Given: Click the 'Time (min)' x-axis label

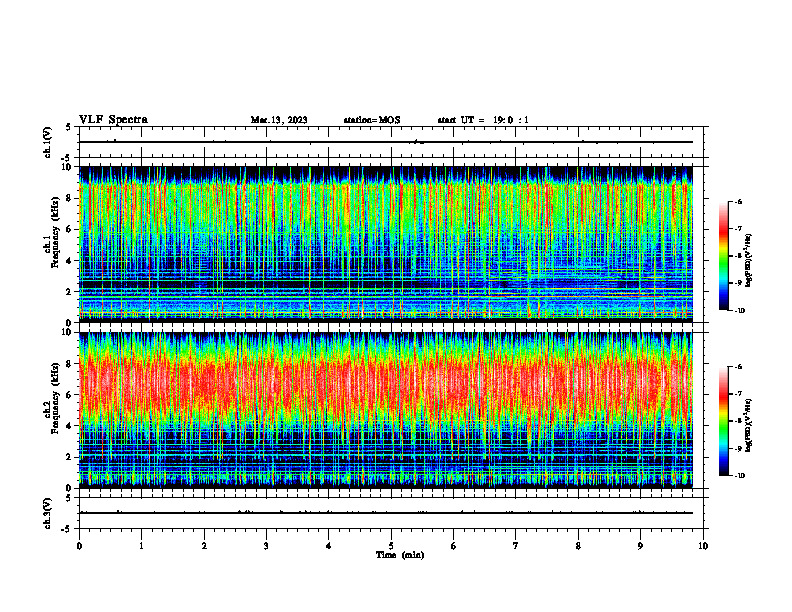Looking at the screenshot, I should pyautogui.click(x=400, y=555).
